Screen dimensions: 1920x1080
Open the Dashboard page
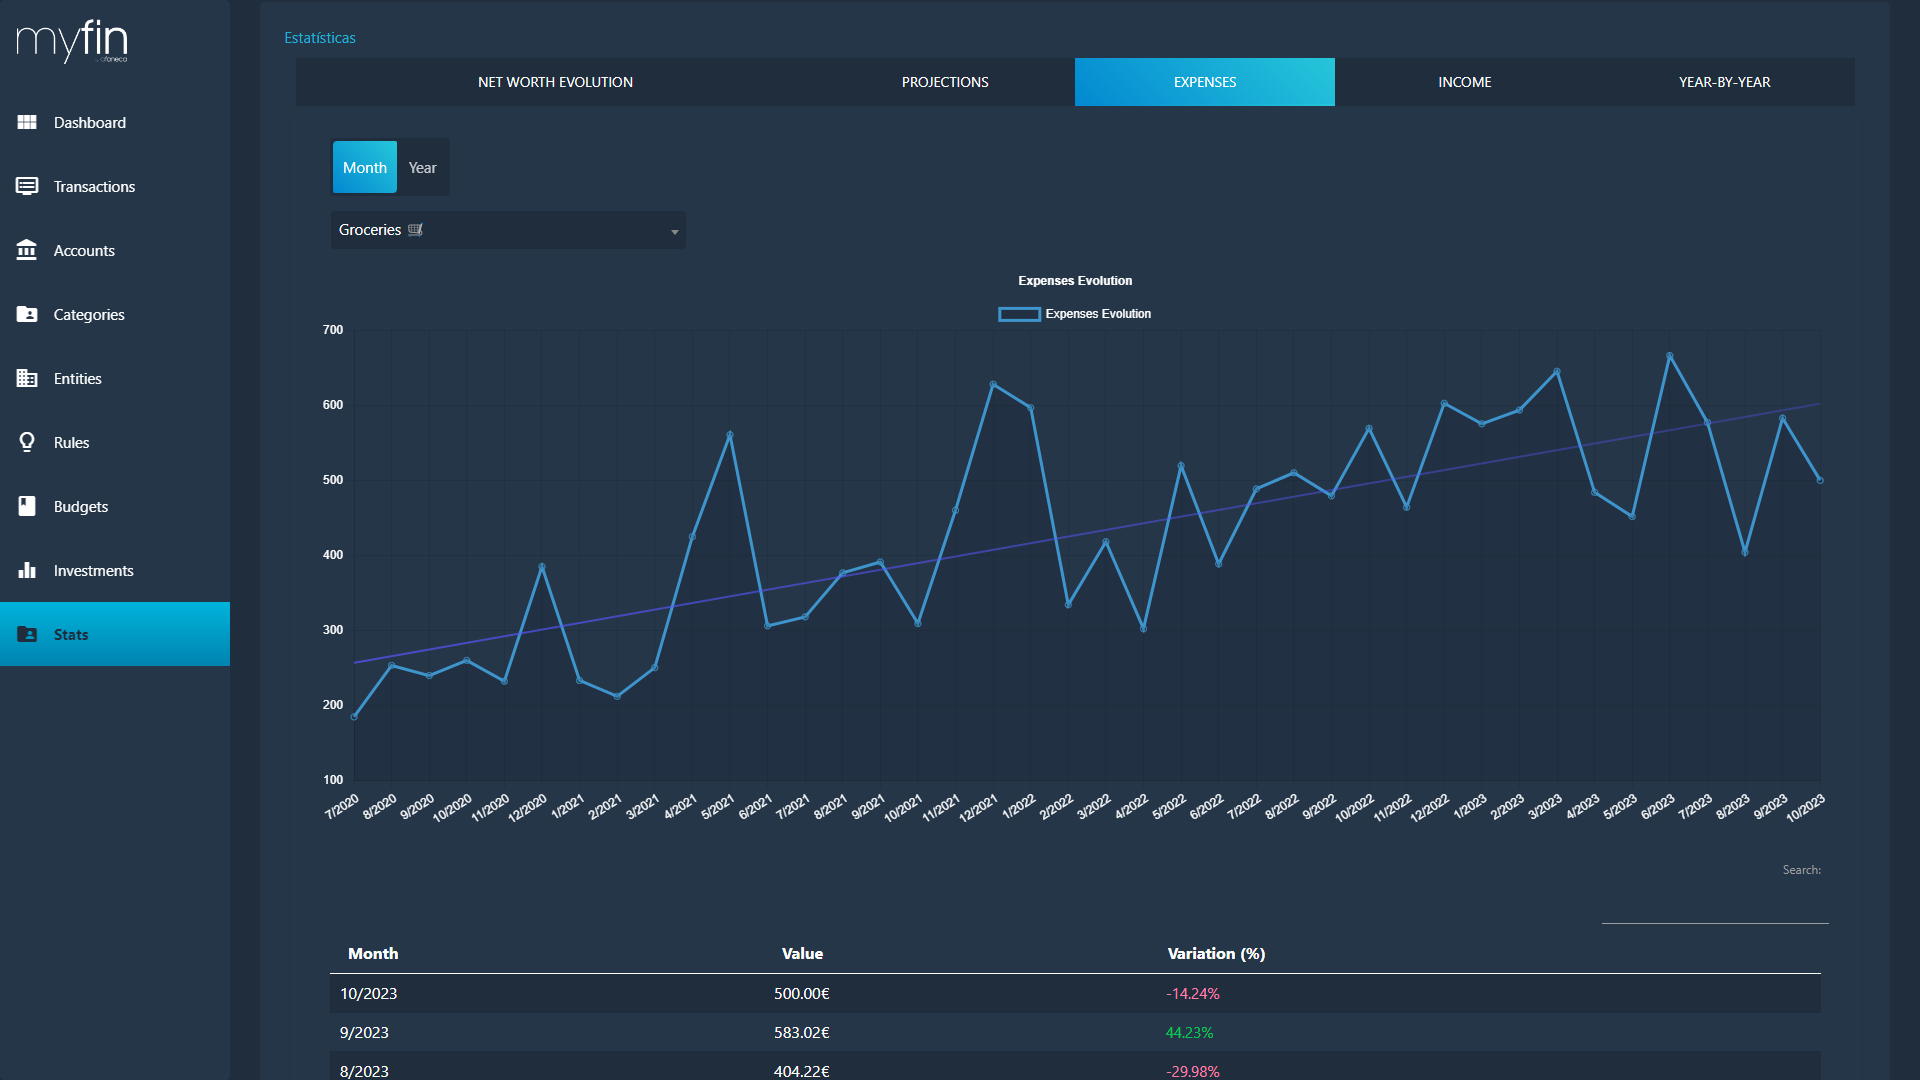[x=115, y=122]
